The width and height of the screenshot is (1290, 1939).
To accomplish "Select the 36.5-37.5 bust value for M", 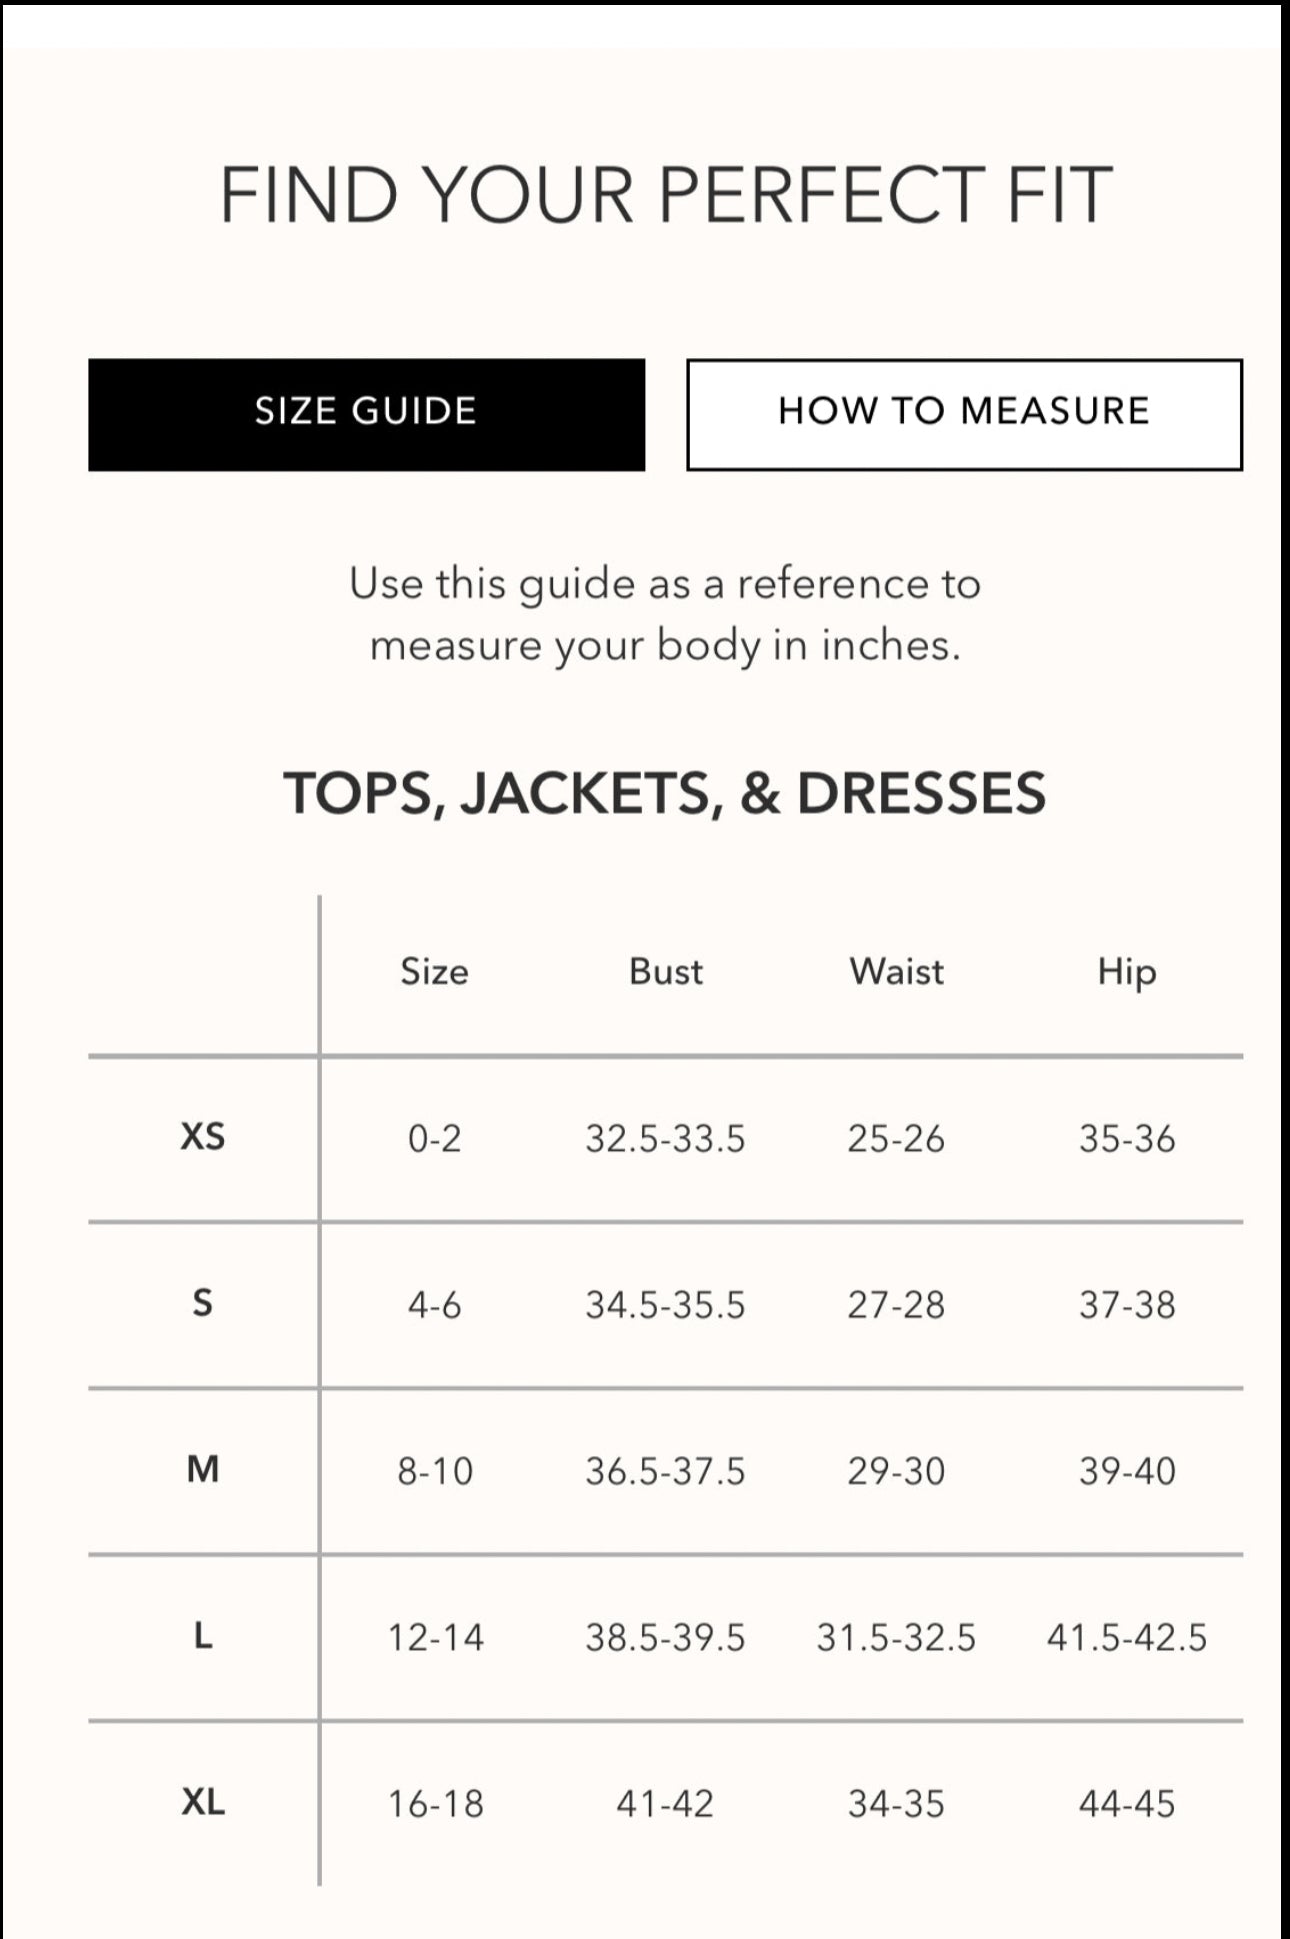I will point(665,1470).
